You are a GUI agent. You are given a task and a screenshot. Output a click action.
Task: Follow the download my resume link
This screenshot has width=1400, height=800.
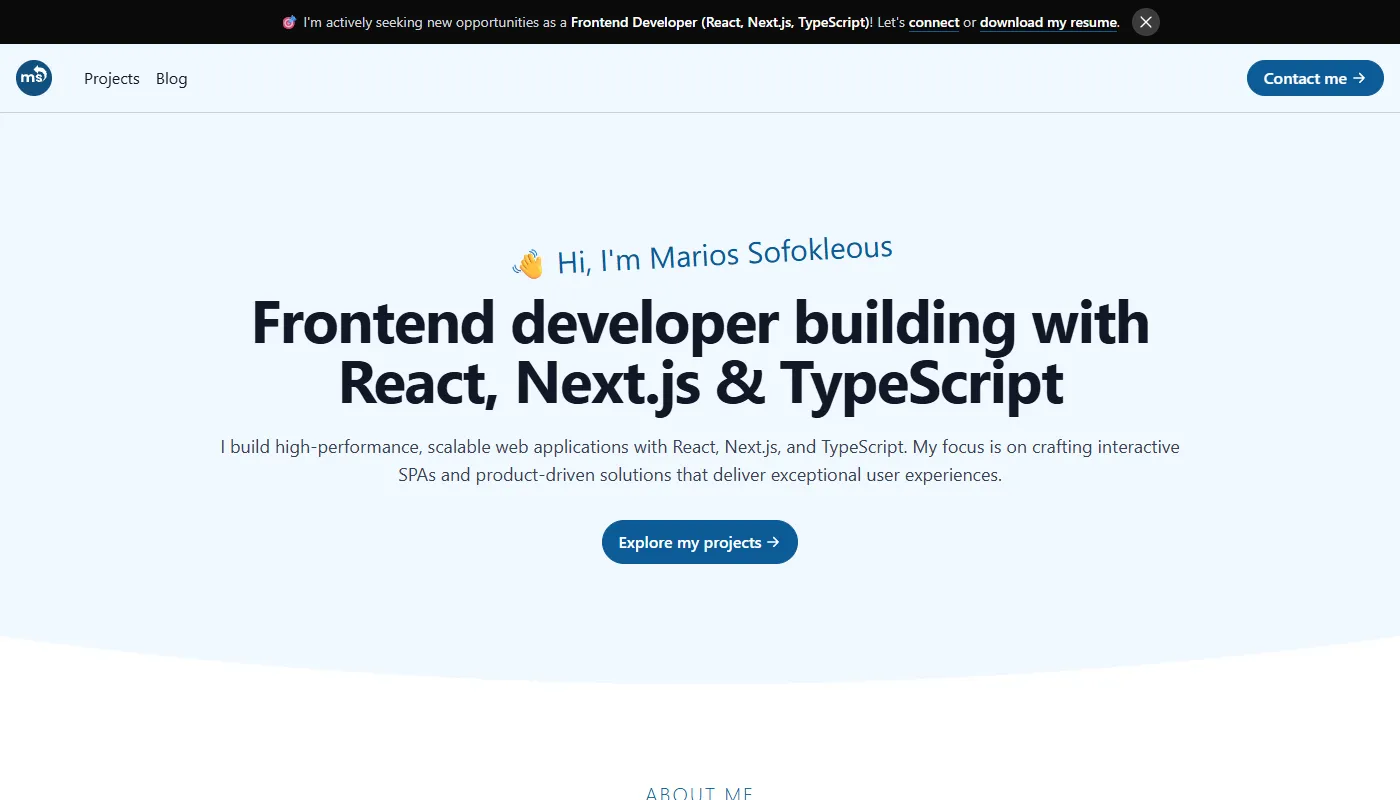point(1048,22)
